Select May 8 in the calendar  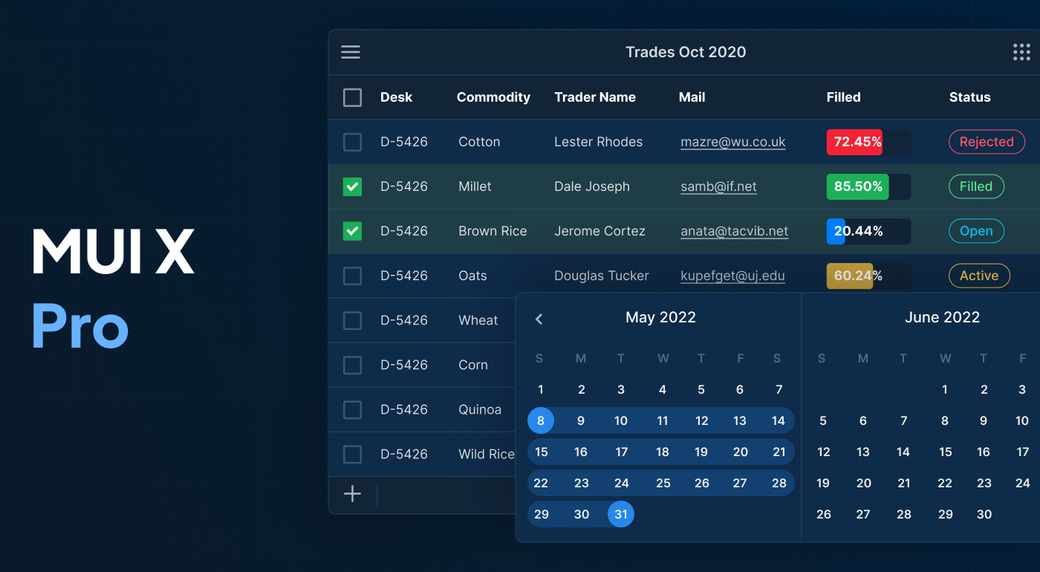click(x=541, y=421)
